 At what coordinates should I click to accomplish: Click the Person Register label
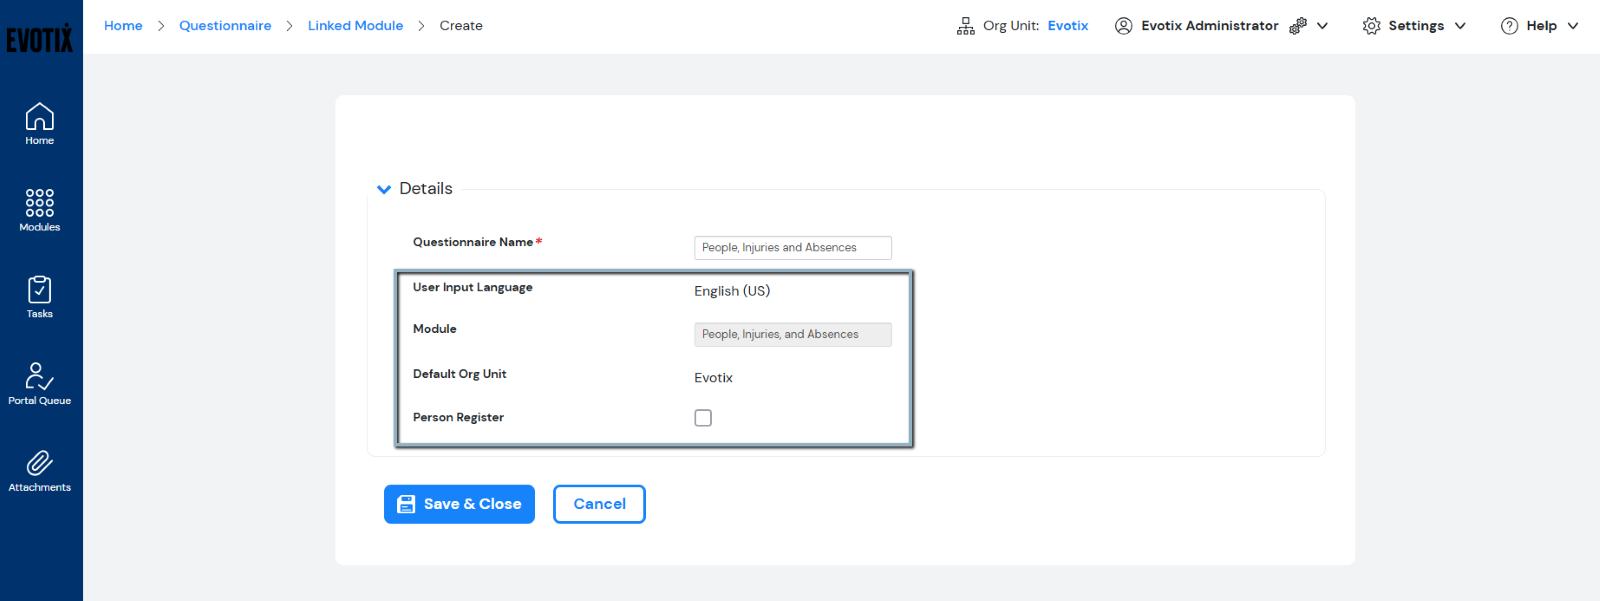[458, 418]
